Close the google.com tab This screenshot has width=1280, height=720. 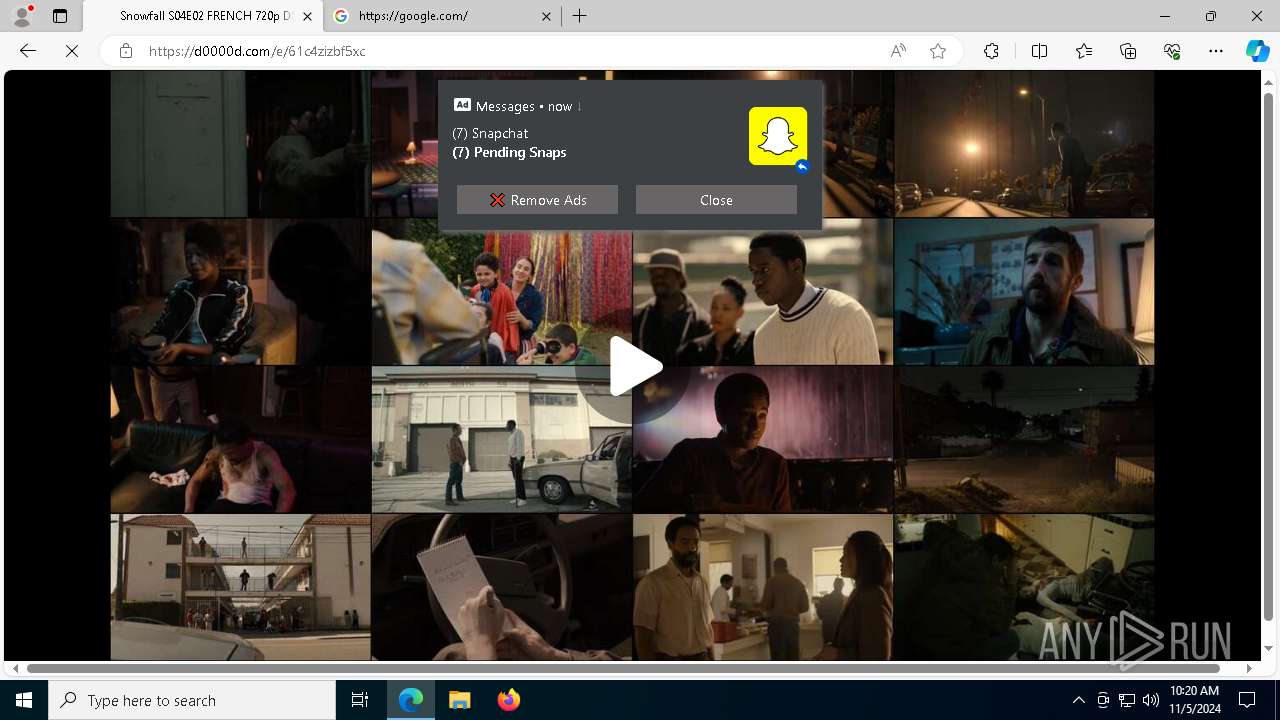point(547,16)
